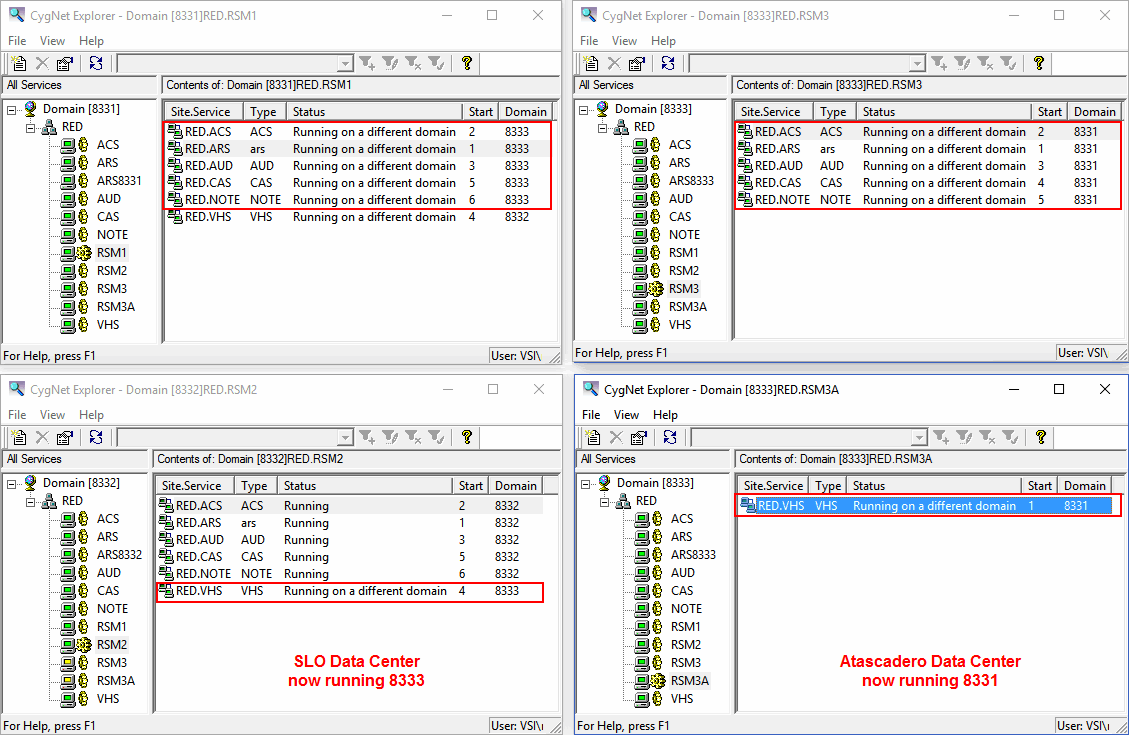The image size is (1129, 735).
Task: Collapse the Domain [8331] tree node
Action: pos(12,110)
